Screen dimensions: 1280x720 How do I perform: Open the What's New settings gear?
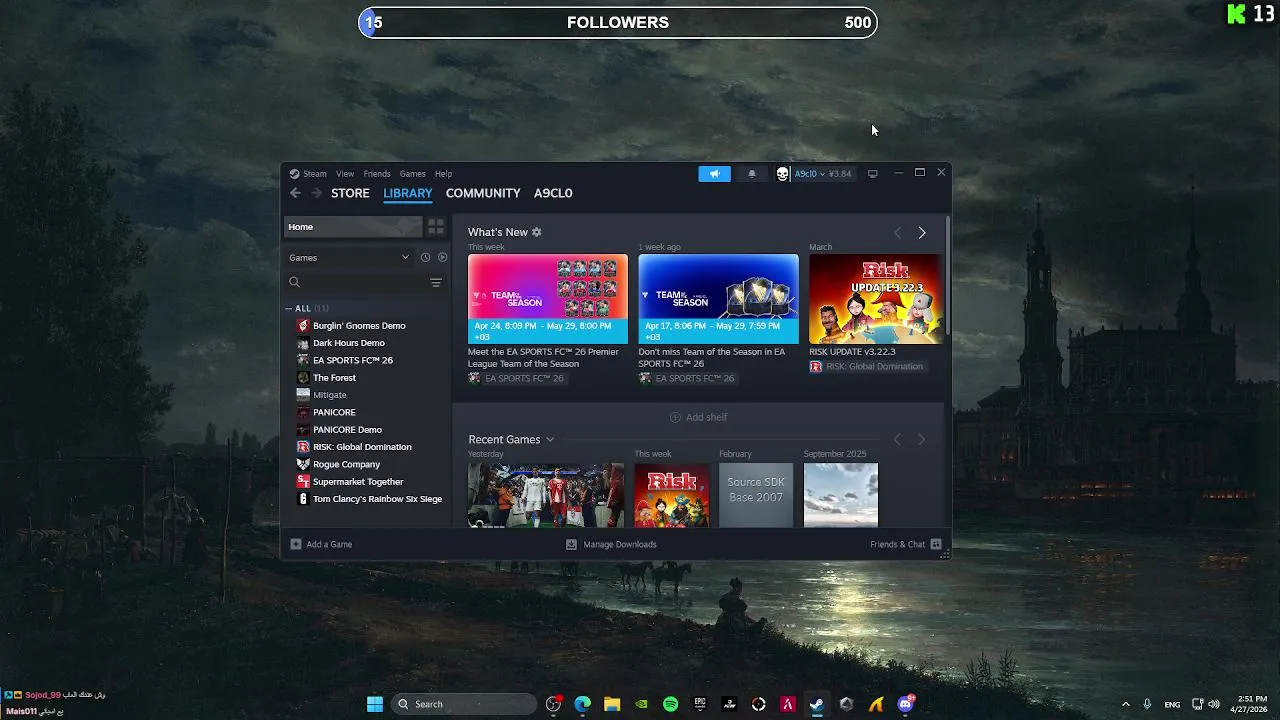tap(537, 232)
